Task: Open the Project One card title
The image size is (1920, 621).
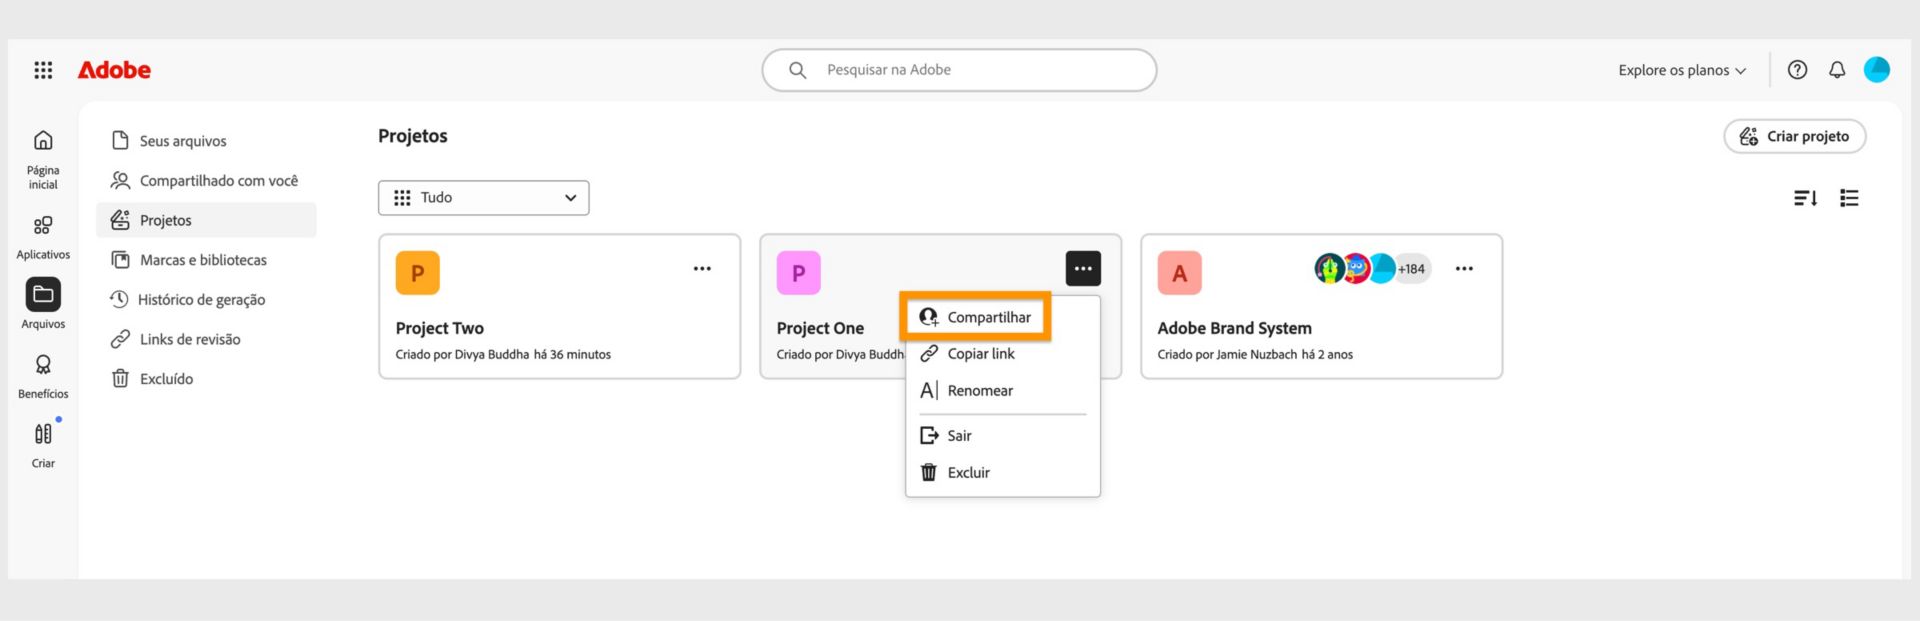Action: point(820,328)
